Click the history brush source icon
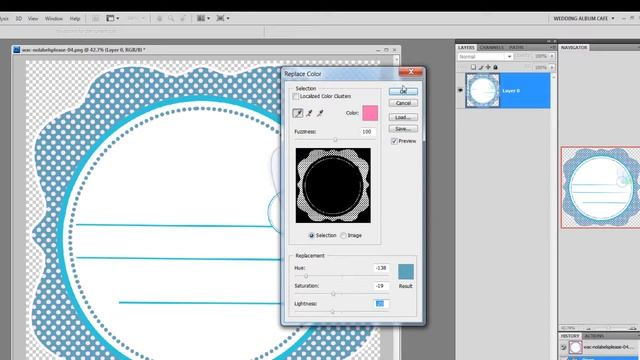 [563, 347]
